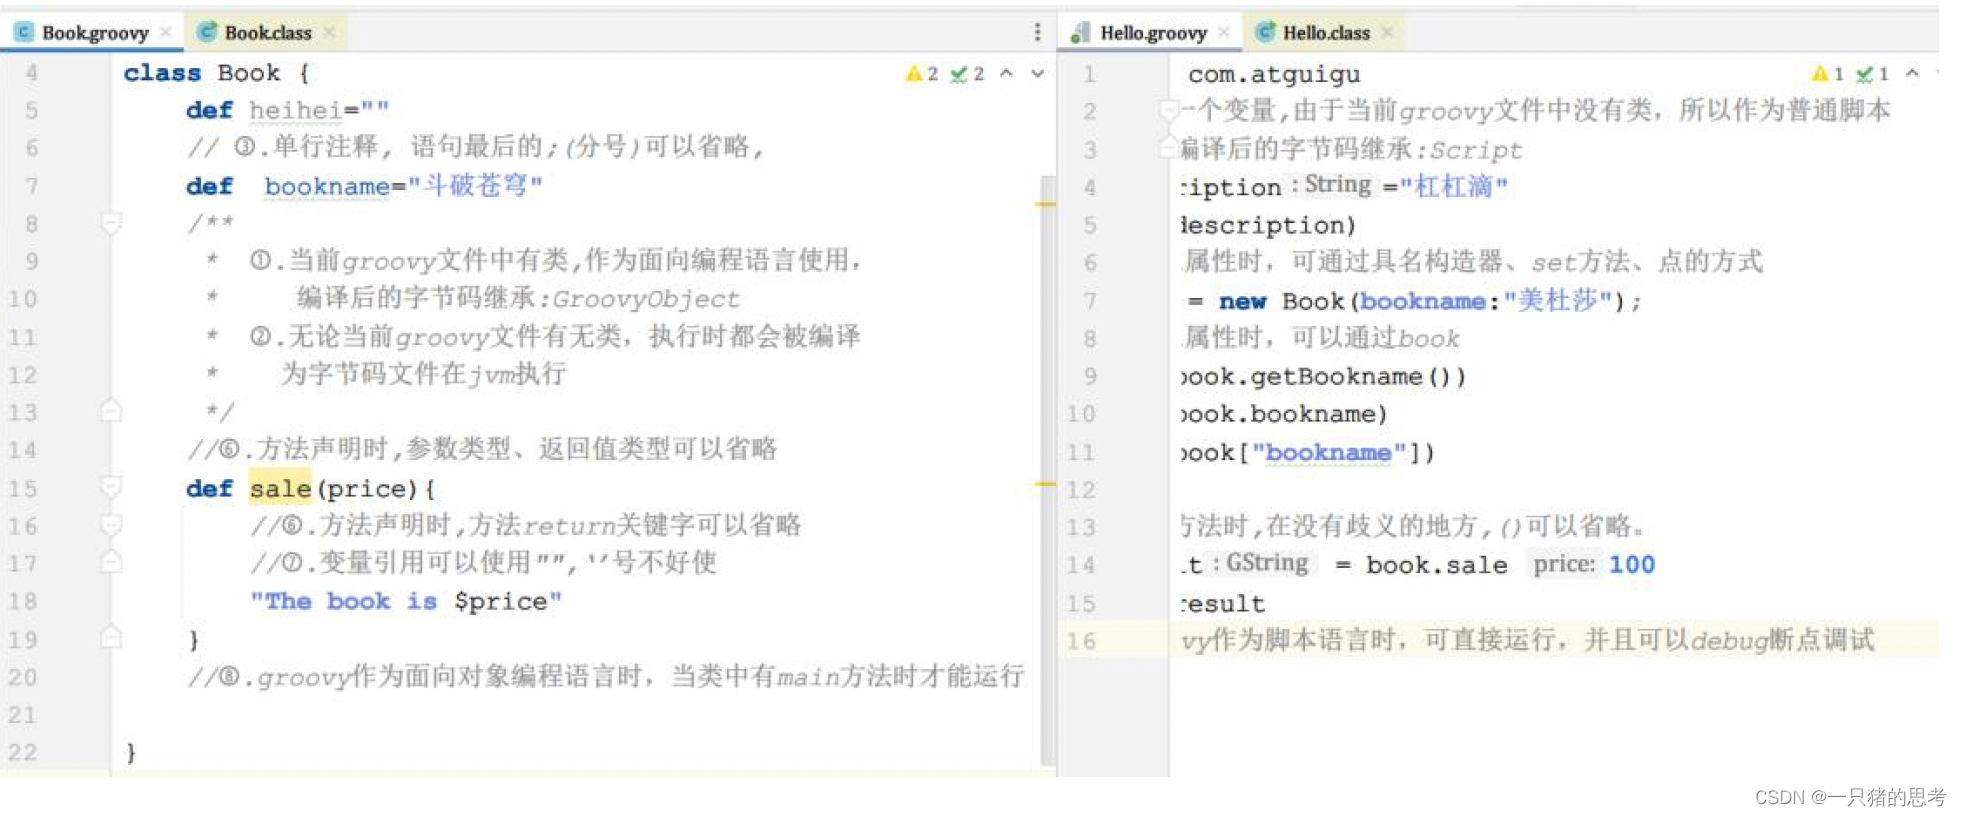Click the "杠杠滴" string literal

click(x=1453, y=186)
